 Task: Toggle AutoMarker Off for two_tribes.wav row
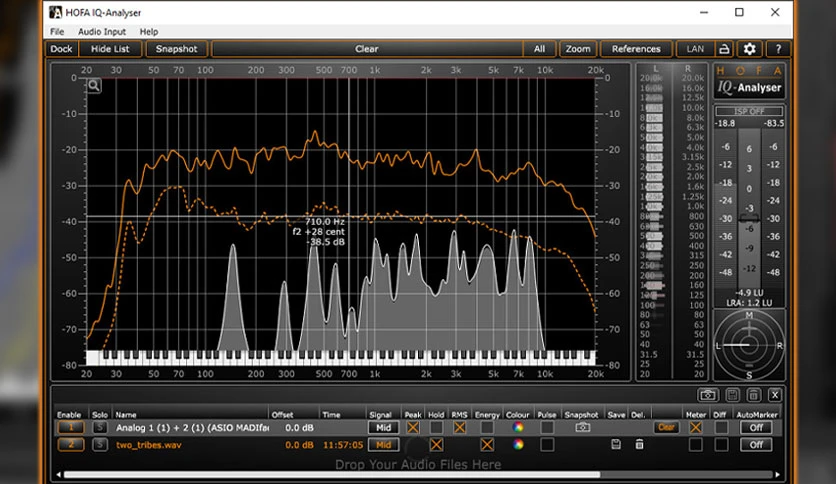756,444
